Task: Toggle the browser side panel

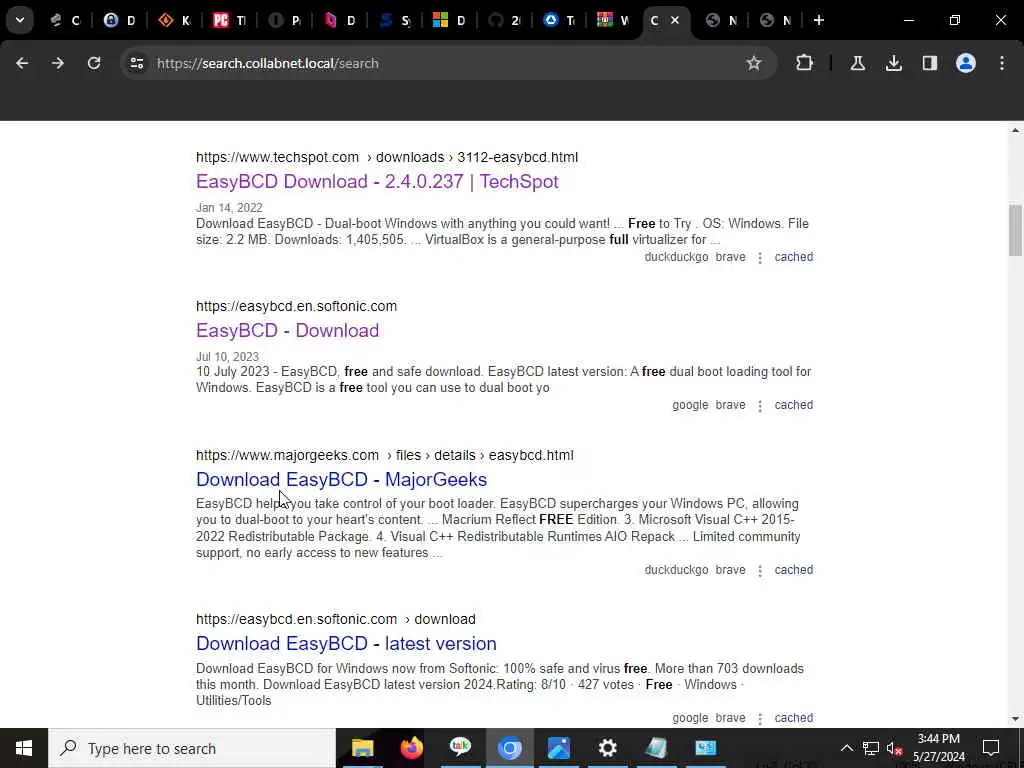Action: [x=930, y=63]
